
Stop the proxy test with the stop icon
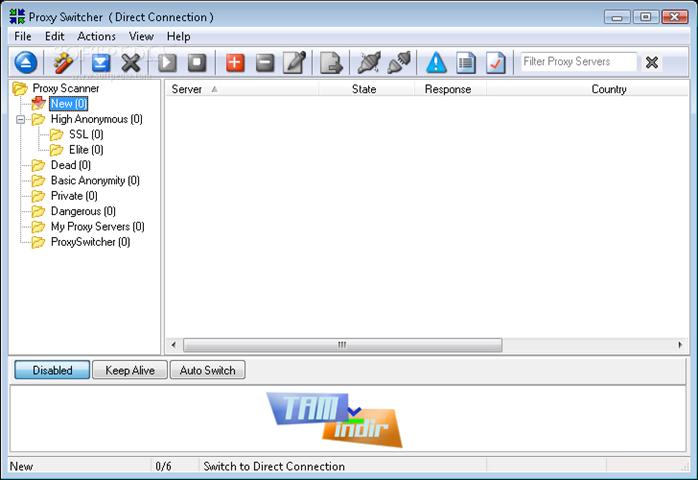coord(197,62)
